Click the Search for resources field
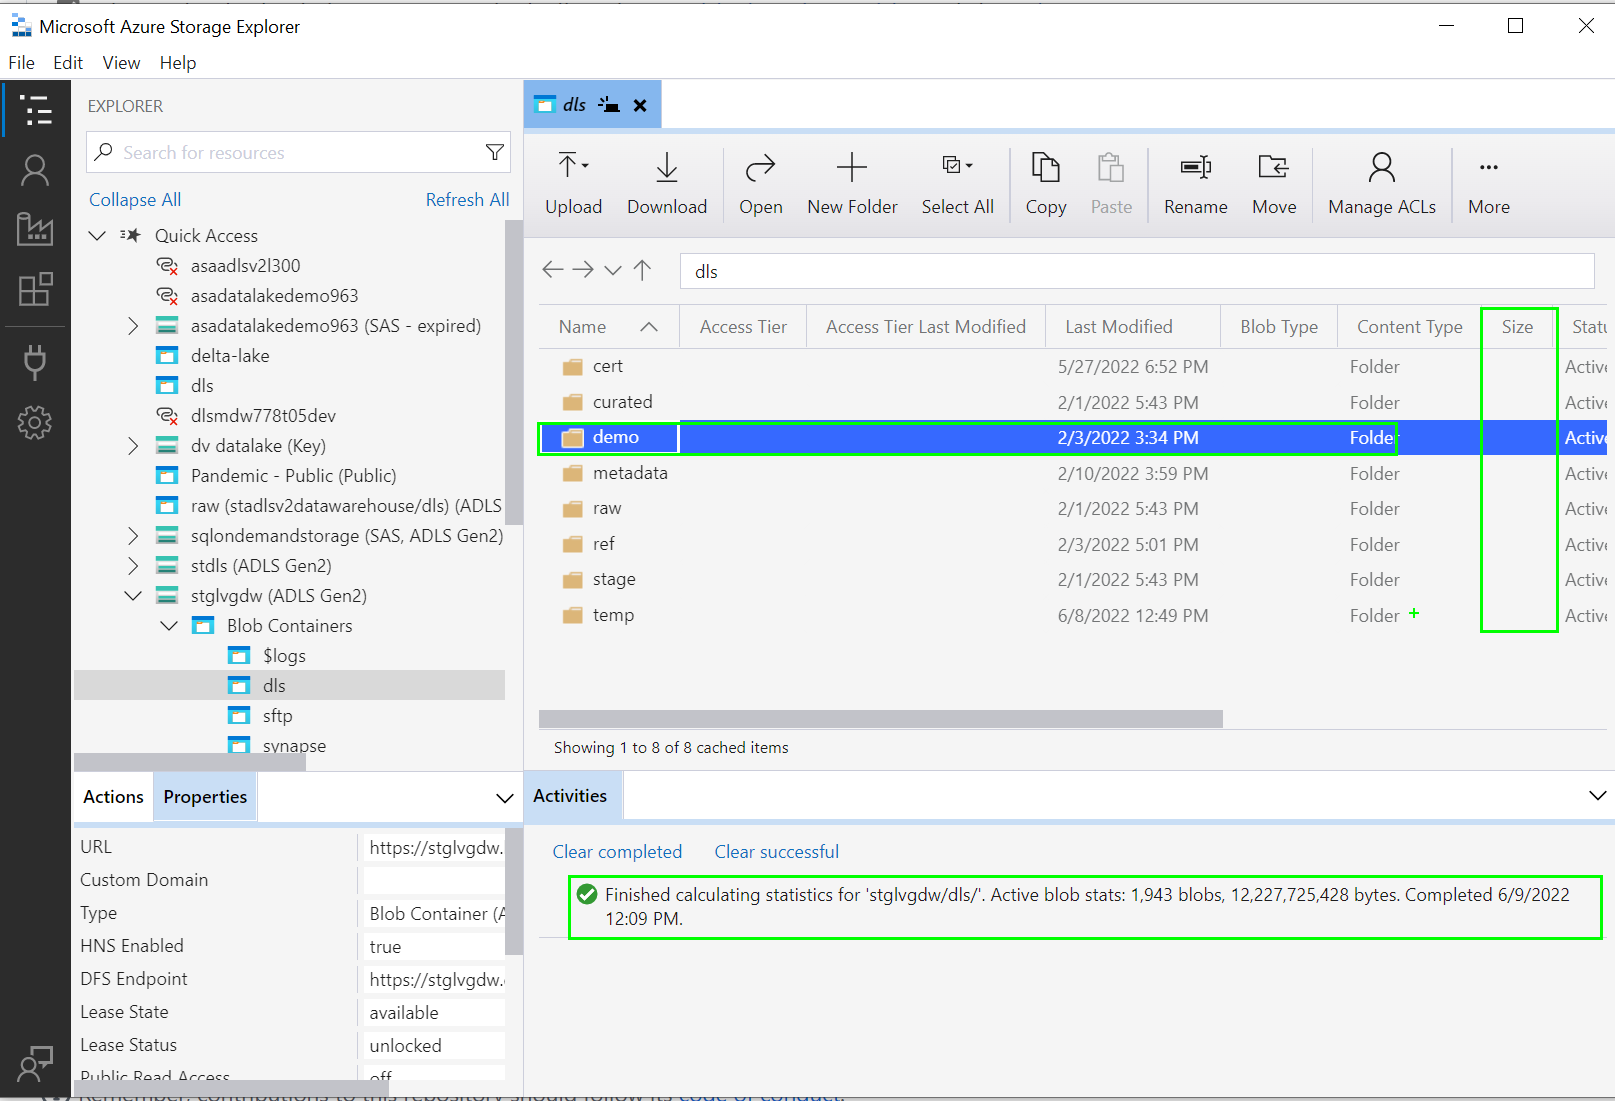This screenshot has width=1615, height=1101. [x=298, y=152]
